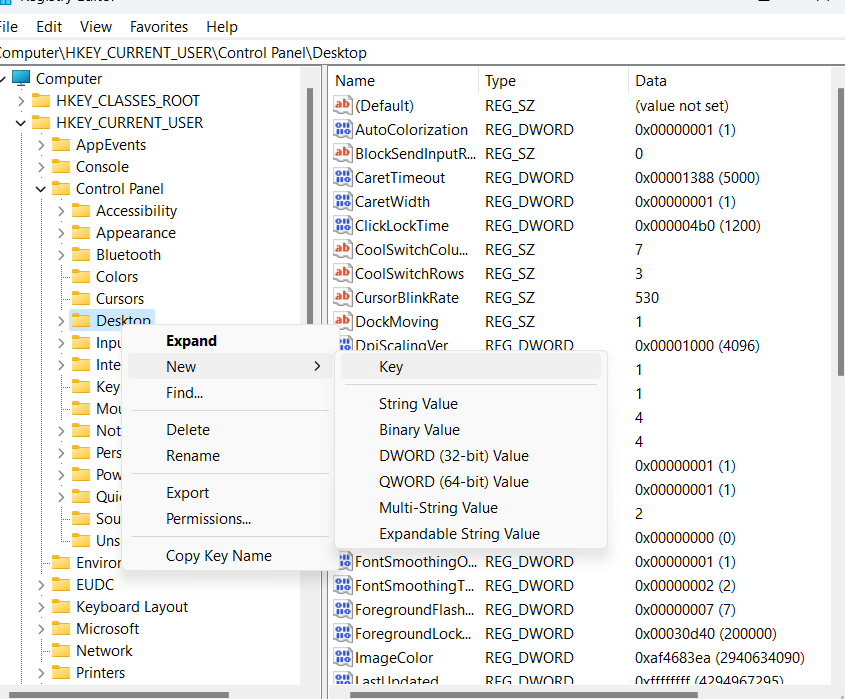Click the values pane horizontal scrollbar
The width and height of the screenshot is (845, 699).
click(524, 694)
